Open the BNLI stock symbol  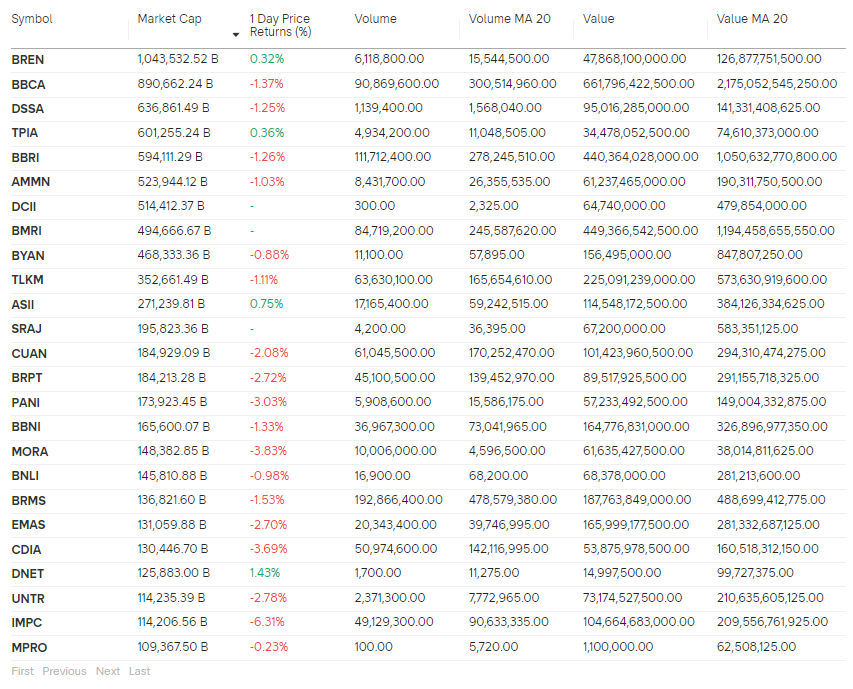pyautogui.click(x=25, y=475)
